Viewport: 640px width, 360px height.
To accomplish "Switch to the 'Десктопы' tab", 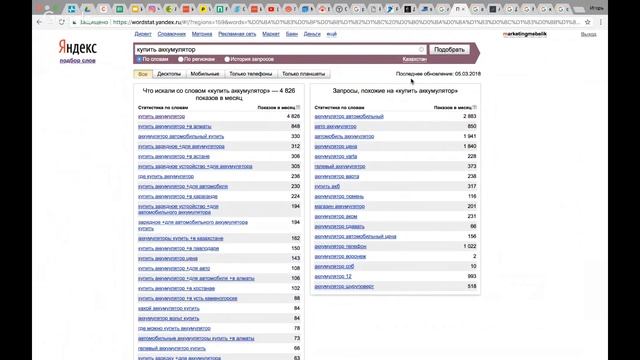I will point(169,74).
